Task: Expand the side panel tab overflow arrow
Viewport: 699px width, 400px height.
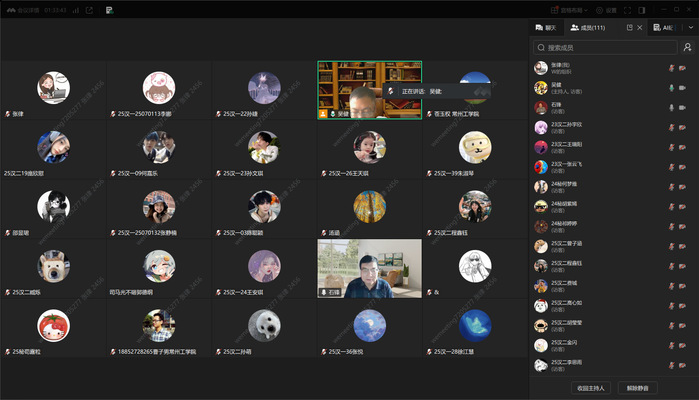Action: [x=690, y=28]
